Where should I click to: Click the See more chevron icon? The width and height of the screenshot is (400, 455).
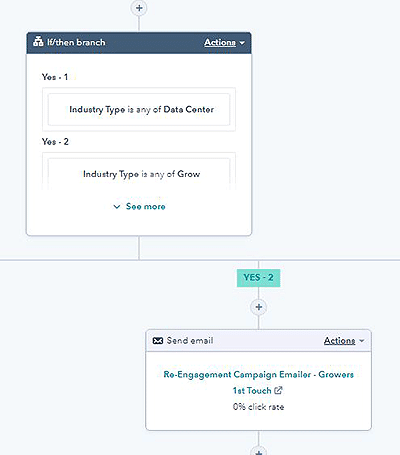[x=117, y=207]
